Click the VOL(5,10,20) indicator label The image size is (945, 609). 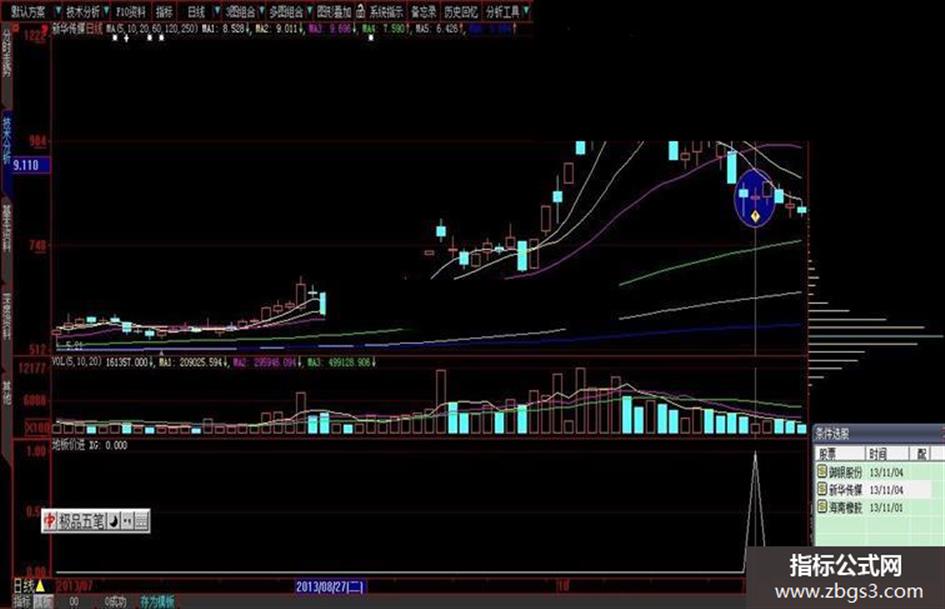click(x=77, y=362)
